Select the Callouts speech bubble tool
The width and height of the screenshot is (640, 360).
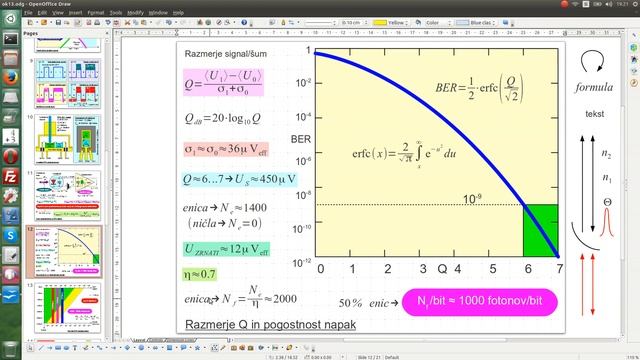pyautogui.click(x=183, y=348)
